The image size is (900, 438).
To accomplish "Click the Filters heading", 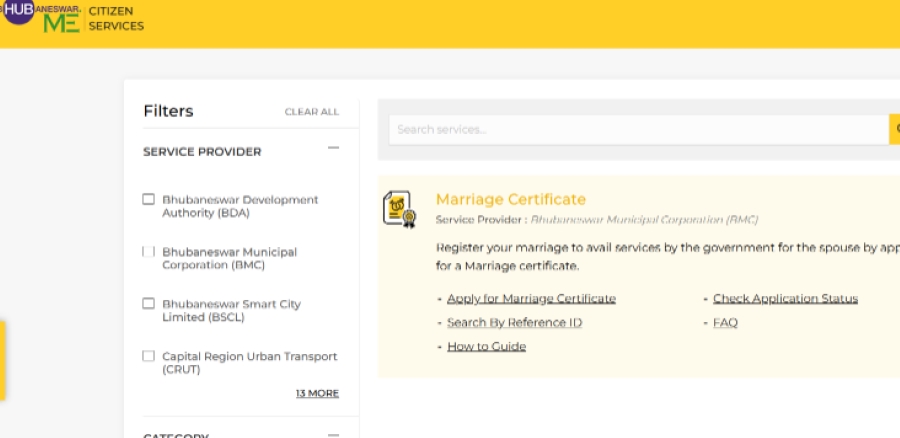I will click(168, 111).
